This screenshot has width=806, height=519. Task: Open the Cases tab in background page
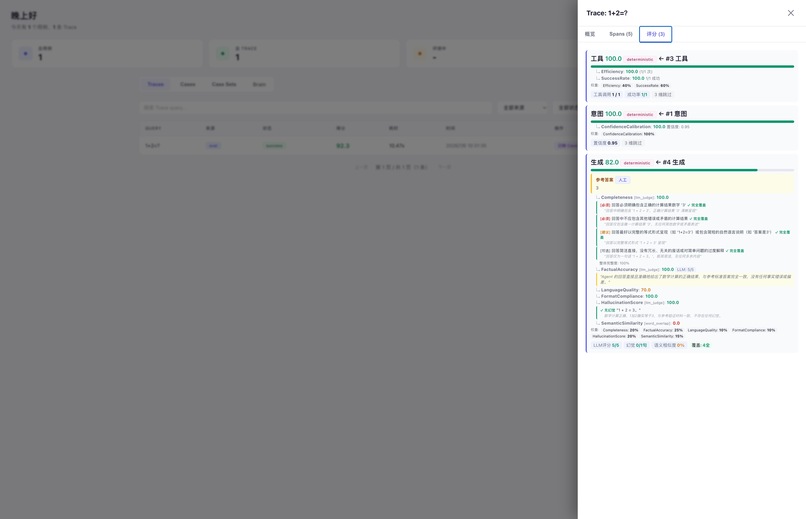pos(188,84)
